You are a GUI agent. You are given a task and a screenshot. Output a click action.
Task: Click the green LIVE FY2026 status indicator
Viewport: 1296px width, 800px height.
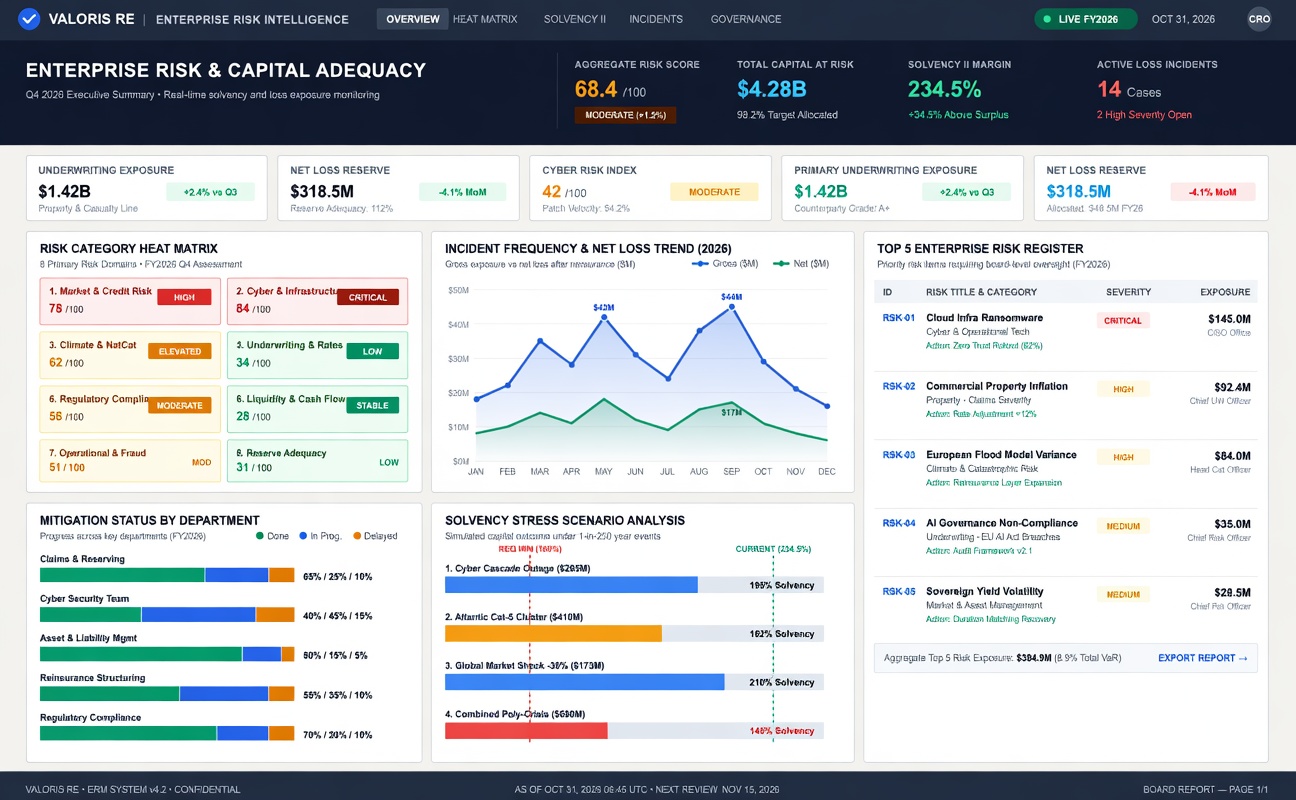(x=1086, y=19)
